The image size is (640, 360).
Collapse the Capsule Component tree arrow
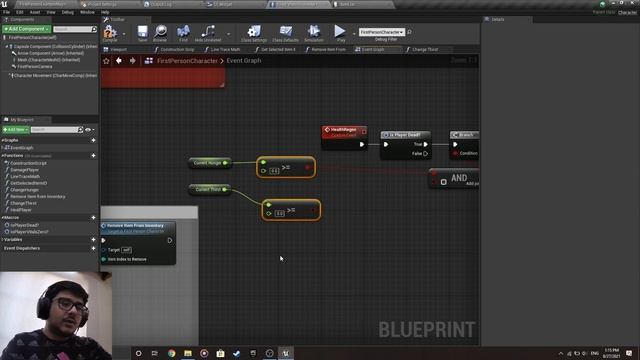[7, 47]
